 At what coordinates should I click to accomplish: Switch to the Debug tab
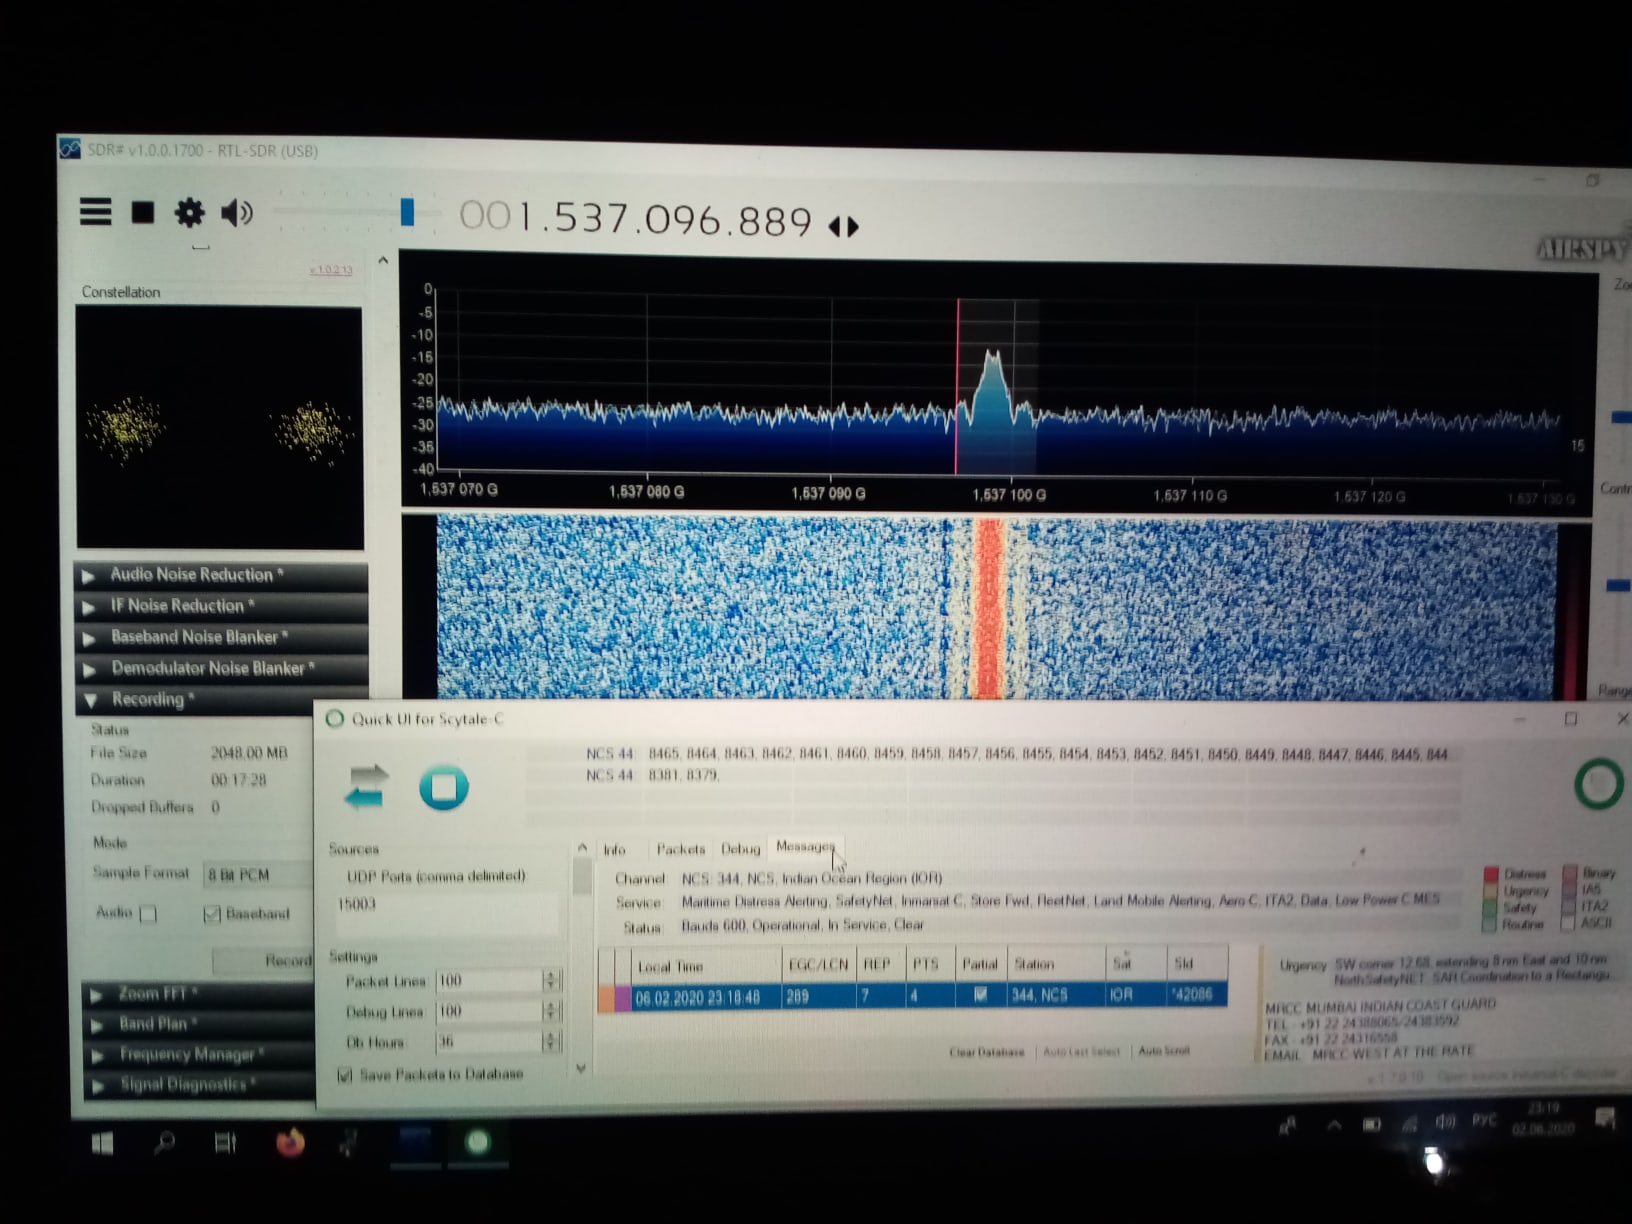740,849
